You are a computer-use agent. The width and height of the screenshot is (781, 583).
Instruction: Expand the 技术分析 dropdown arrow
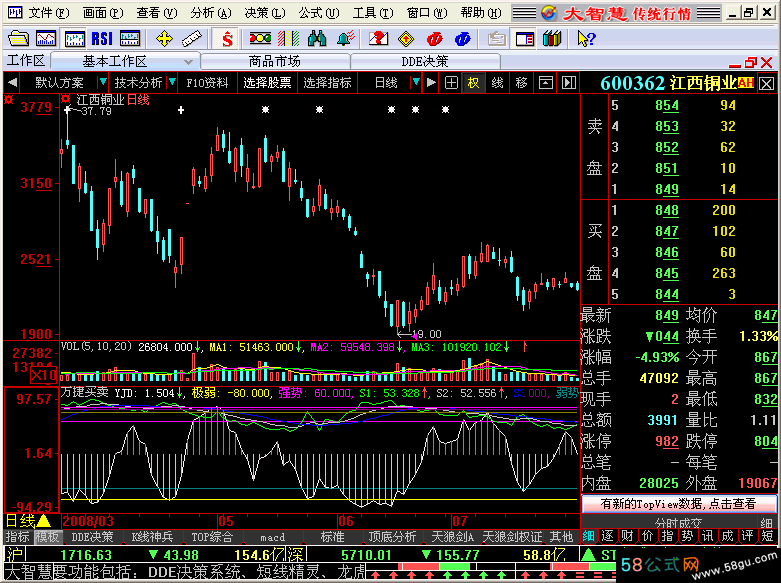[x=172, y=82]
